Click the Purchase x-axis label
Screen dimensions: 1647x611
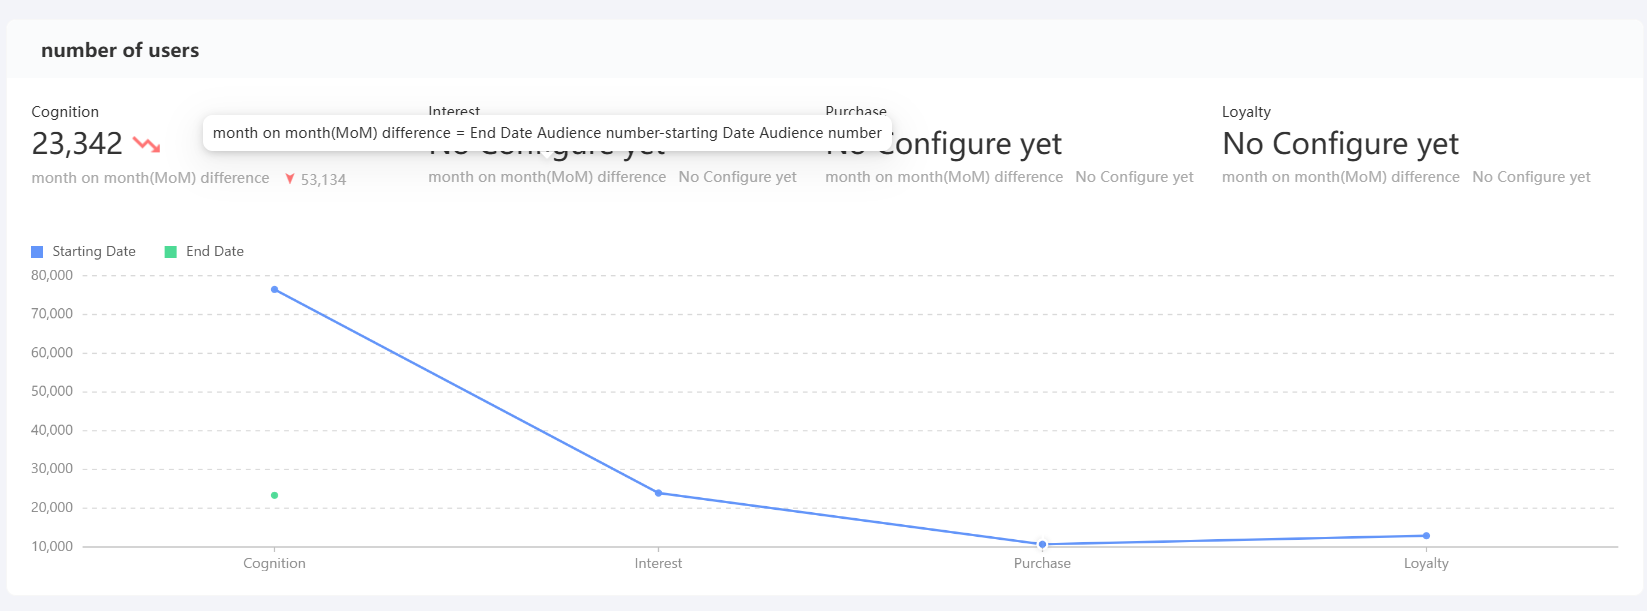click(1042, 564)
